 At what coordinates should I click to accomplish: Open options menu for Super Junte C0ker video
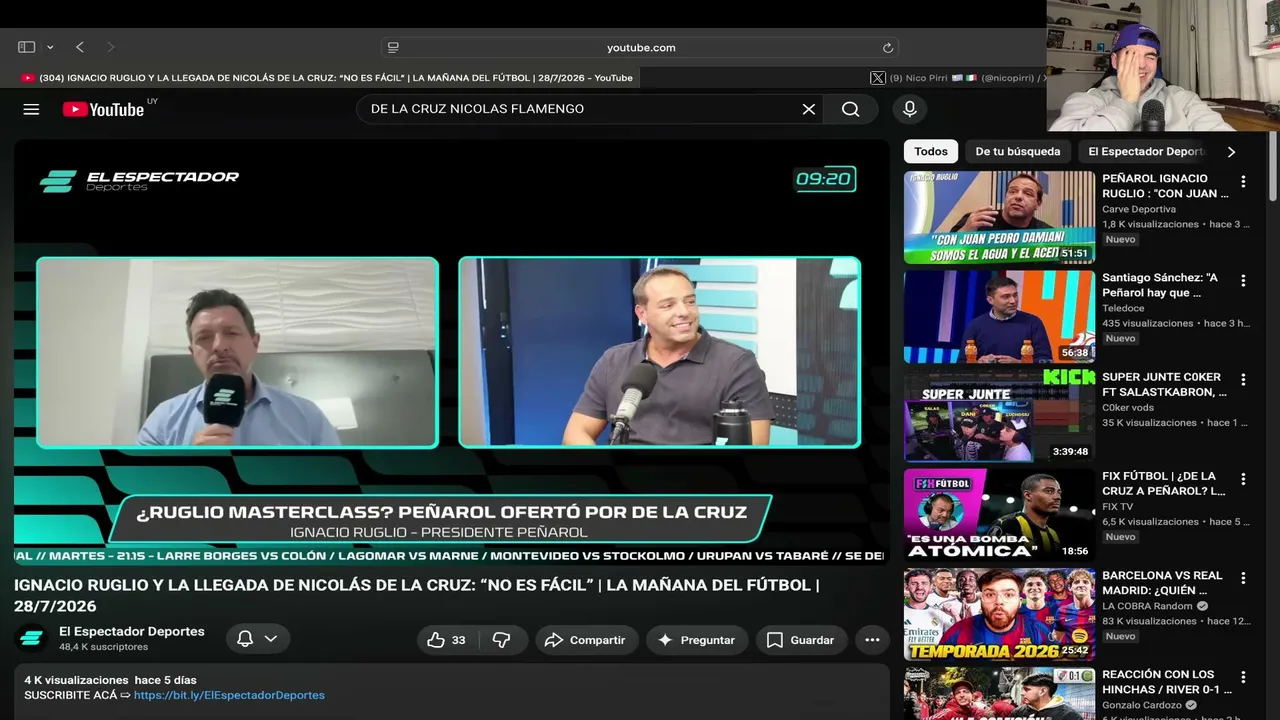[1243, 380]
